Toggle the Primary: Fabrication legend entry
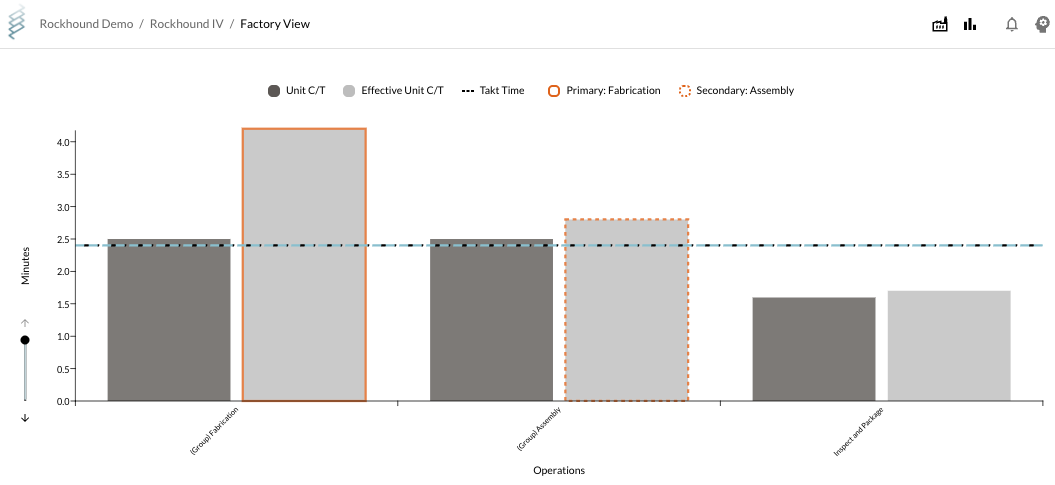This screenshot has width=1055, height=485. click(x=604, y=91)
